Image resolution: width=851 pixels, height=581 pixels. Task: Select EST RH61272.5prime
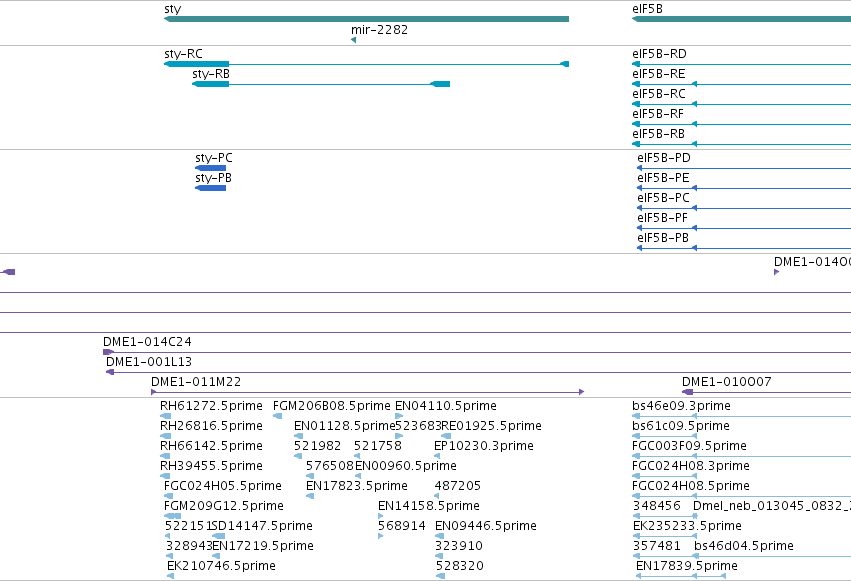tap(211, 406)
